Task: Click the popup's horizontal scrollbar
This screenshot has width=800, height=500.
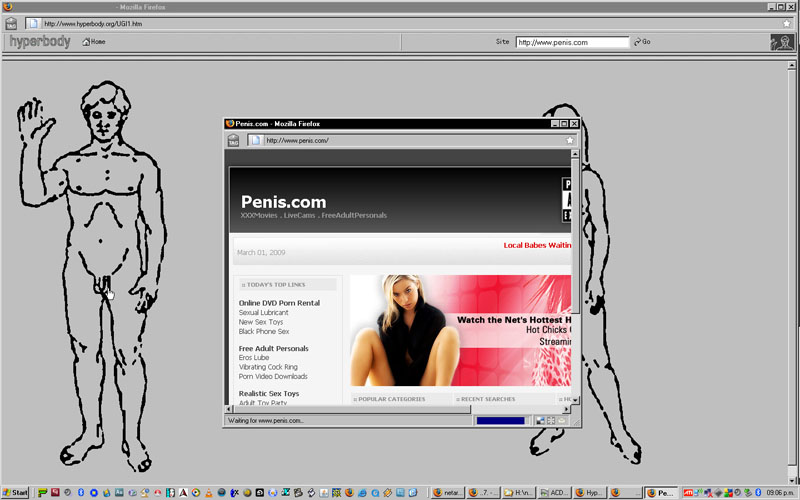Action: (400, 410)
